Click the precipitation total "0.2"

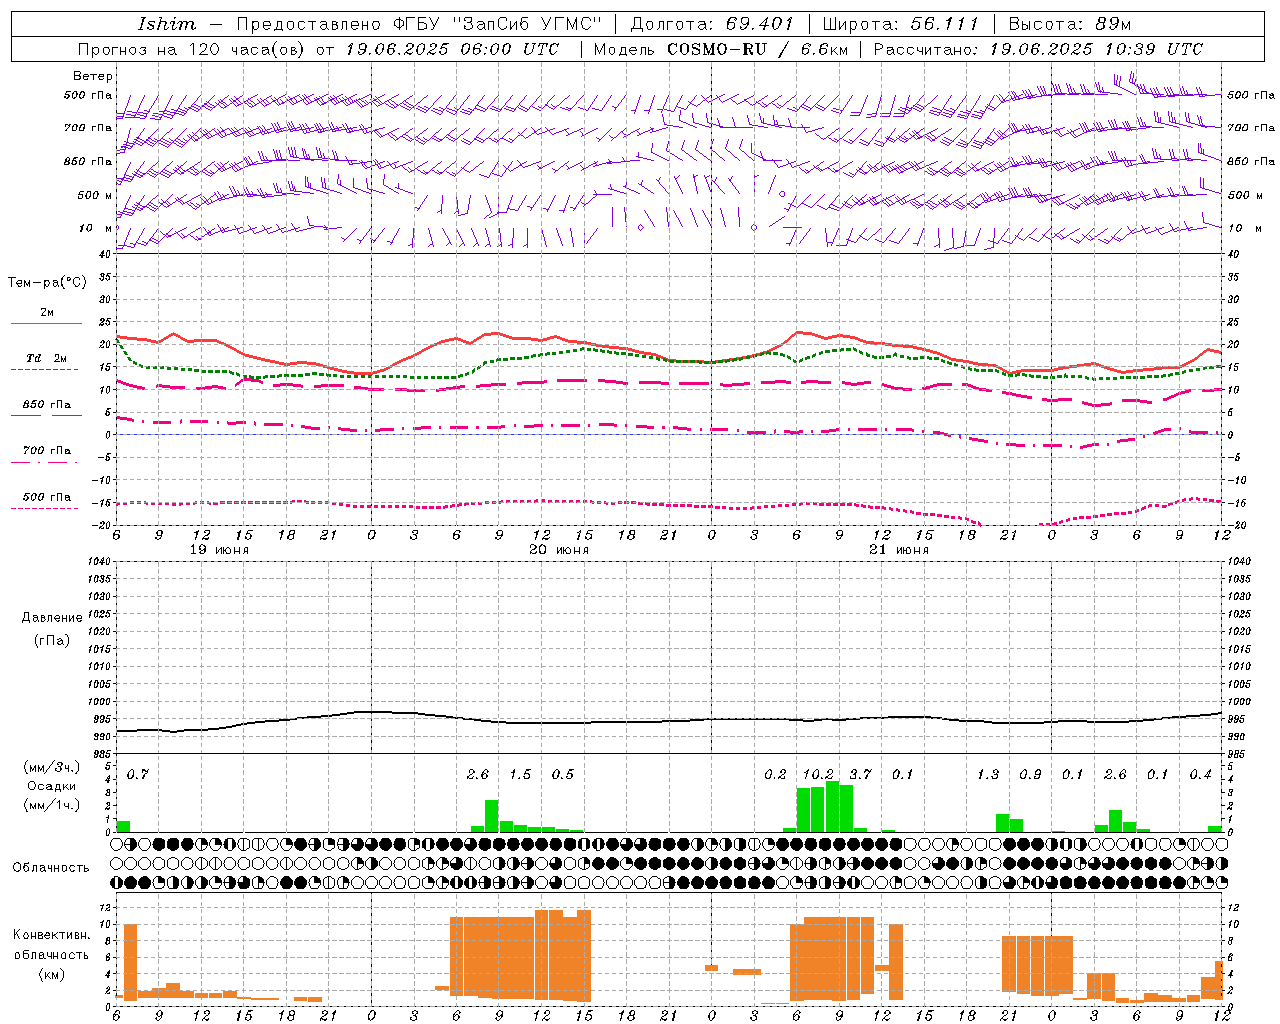click(775, 775)
